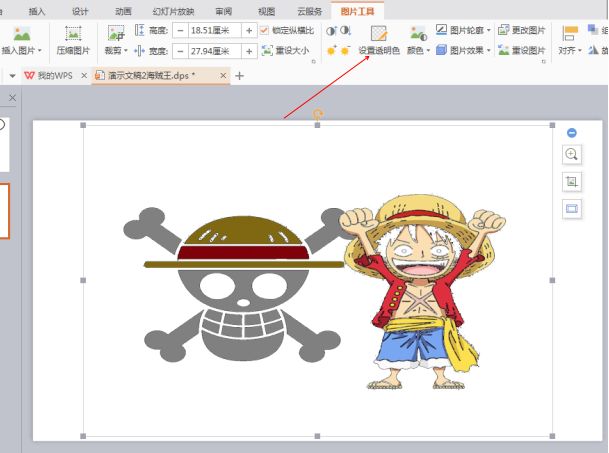The width and height of the screenshot is (609, 453).
Task: Open the tab list dropdown arrow
Action: 12,76
